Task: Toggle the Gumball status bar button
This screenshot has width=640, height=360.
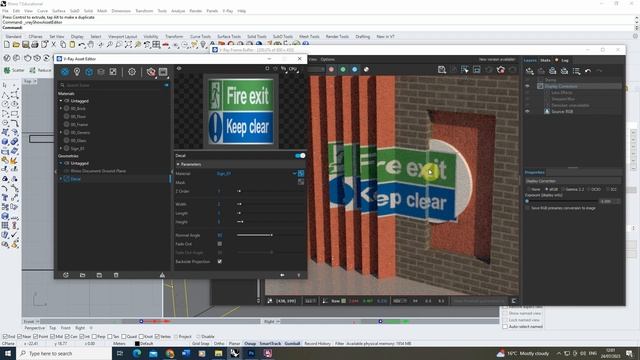Action: point(292,343)
